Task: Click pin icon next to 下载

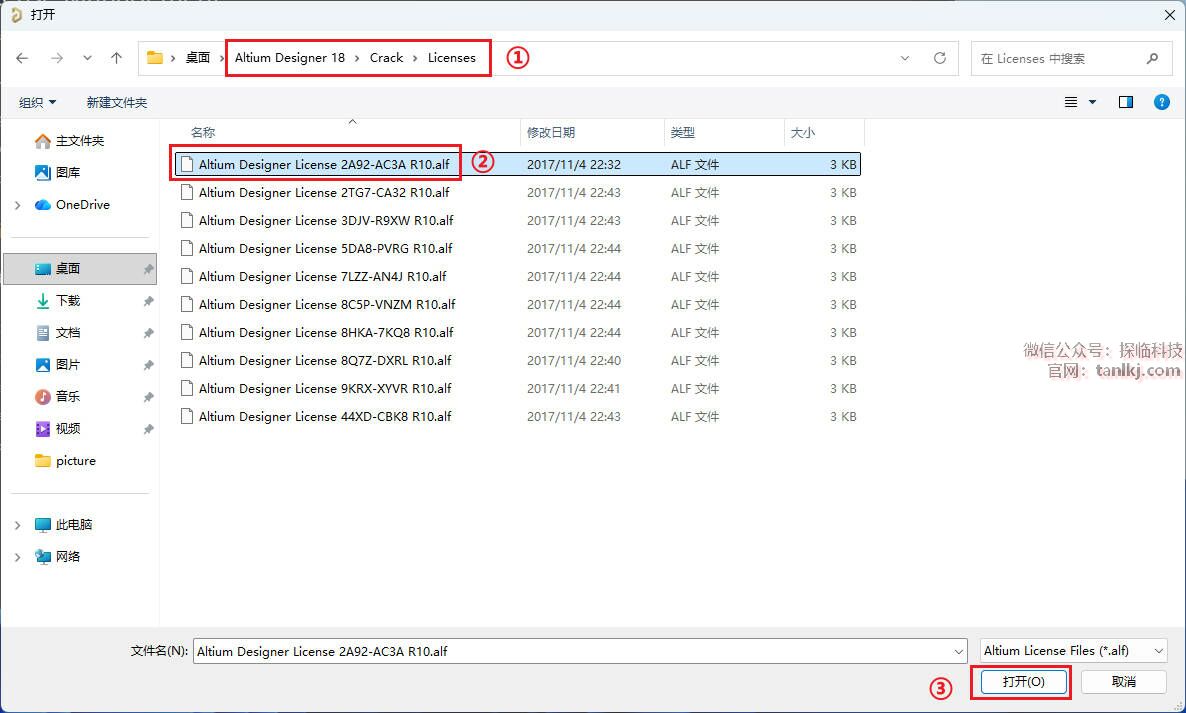Action: tap(148, 301)
